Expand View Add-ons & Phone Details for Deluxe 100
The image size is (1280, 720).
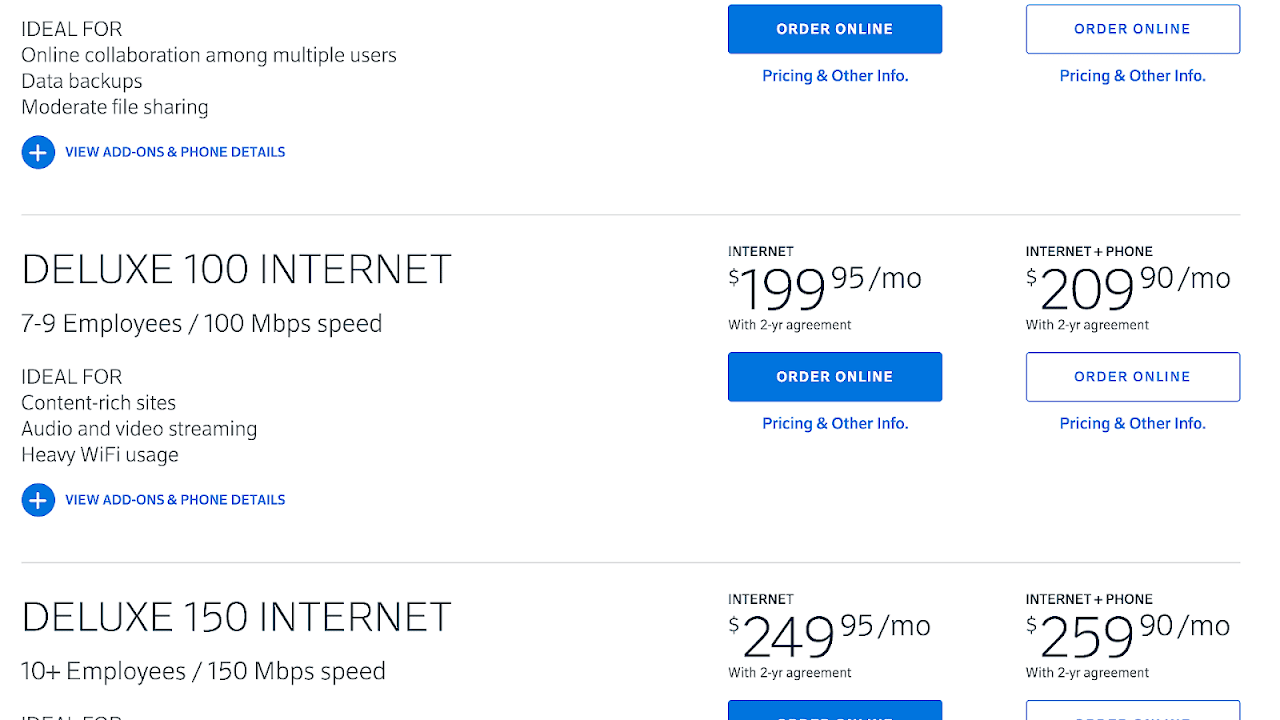(x=175, y=500)
